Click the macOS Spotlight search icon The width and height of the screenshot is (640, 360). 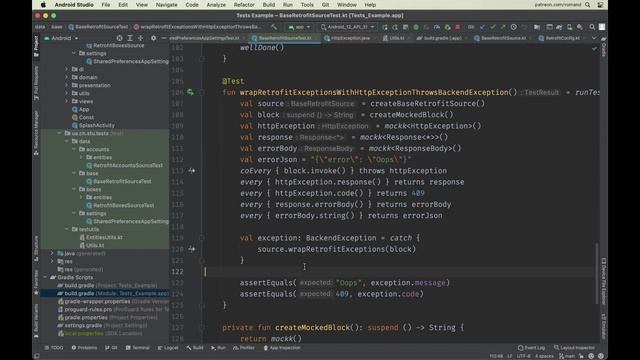point(587,5)
